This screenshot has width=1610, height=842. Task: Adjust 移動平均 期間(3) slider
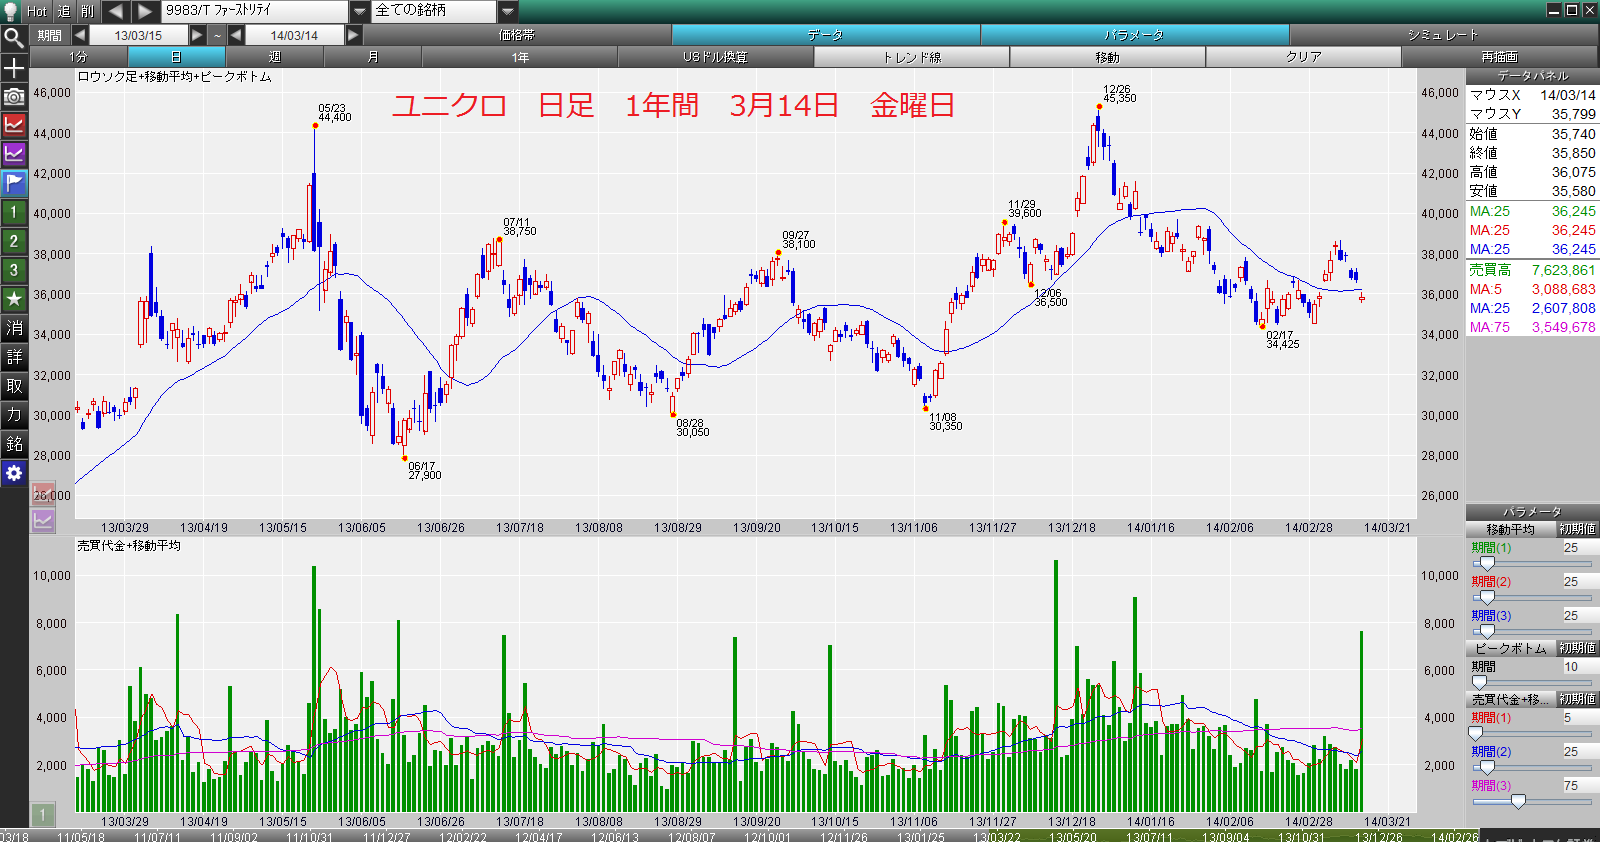pos(1487,632)
